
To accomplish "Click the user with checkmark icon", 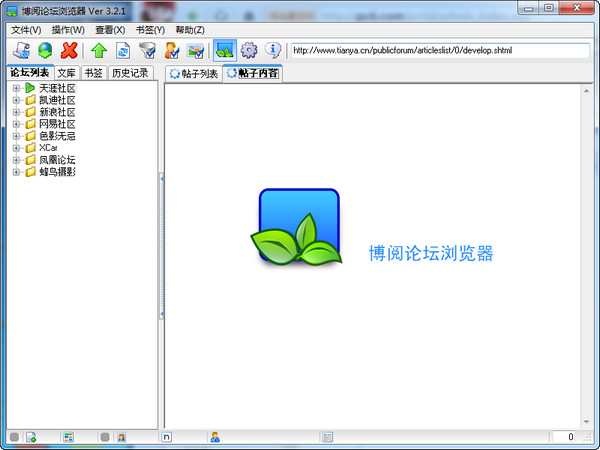I will (x=172, y=50).
